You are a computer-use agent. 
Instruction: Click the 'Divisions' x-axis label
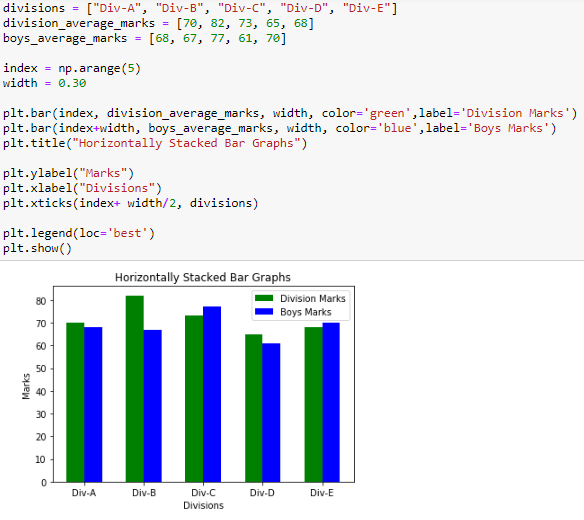click(x=203, y=505)
